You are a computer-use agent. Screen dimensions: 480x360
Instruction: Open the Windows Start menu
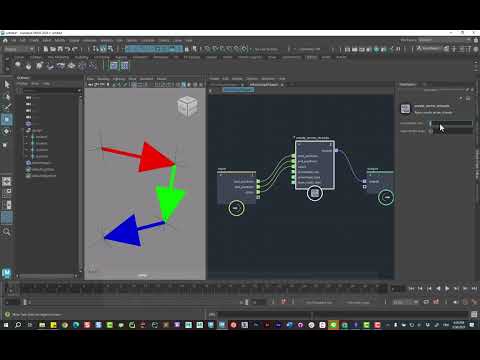tap(6, 325)
